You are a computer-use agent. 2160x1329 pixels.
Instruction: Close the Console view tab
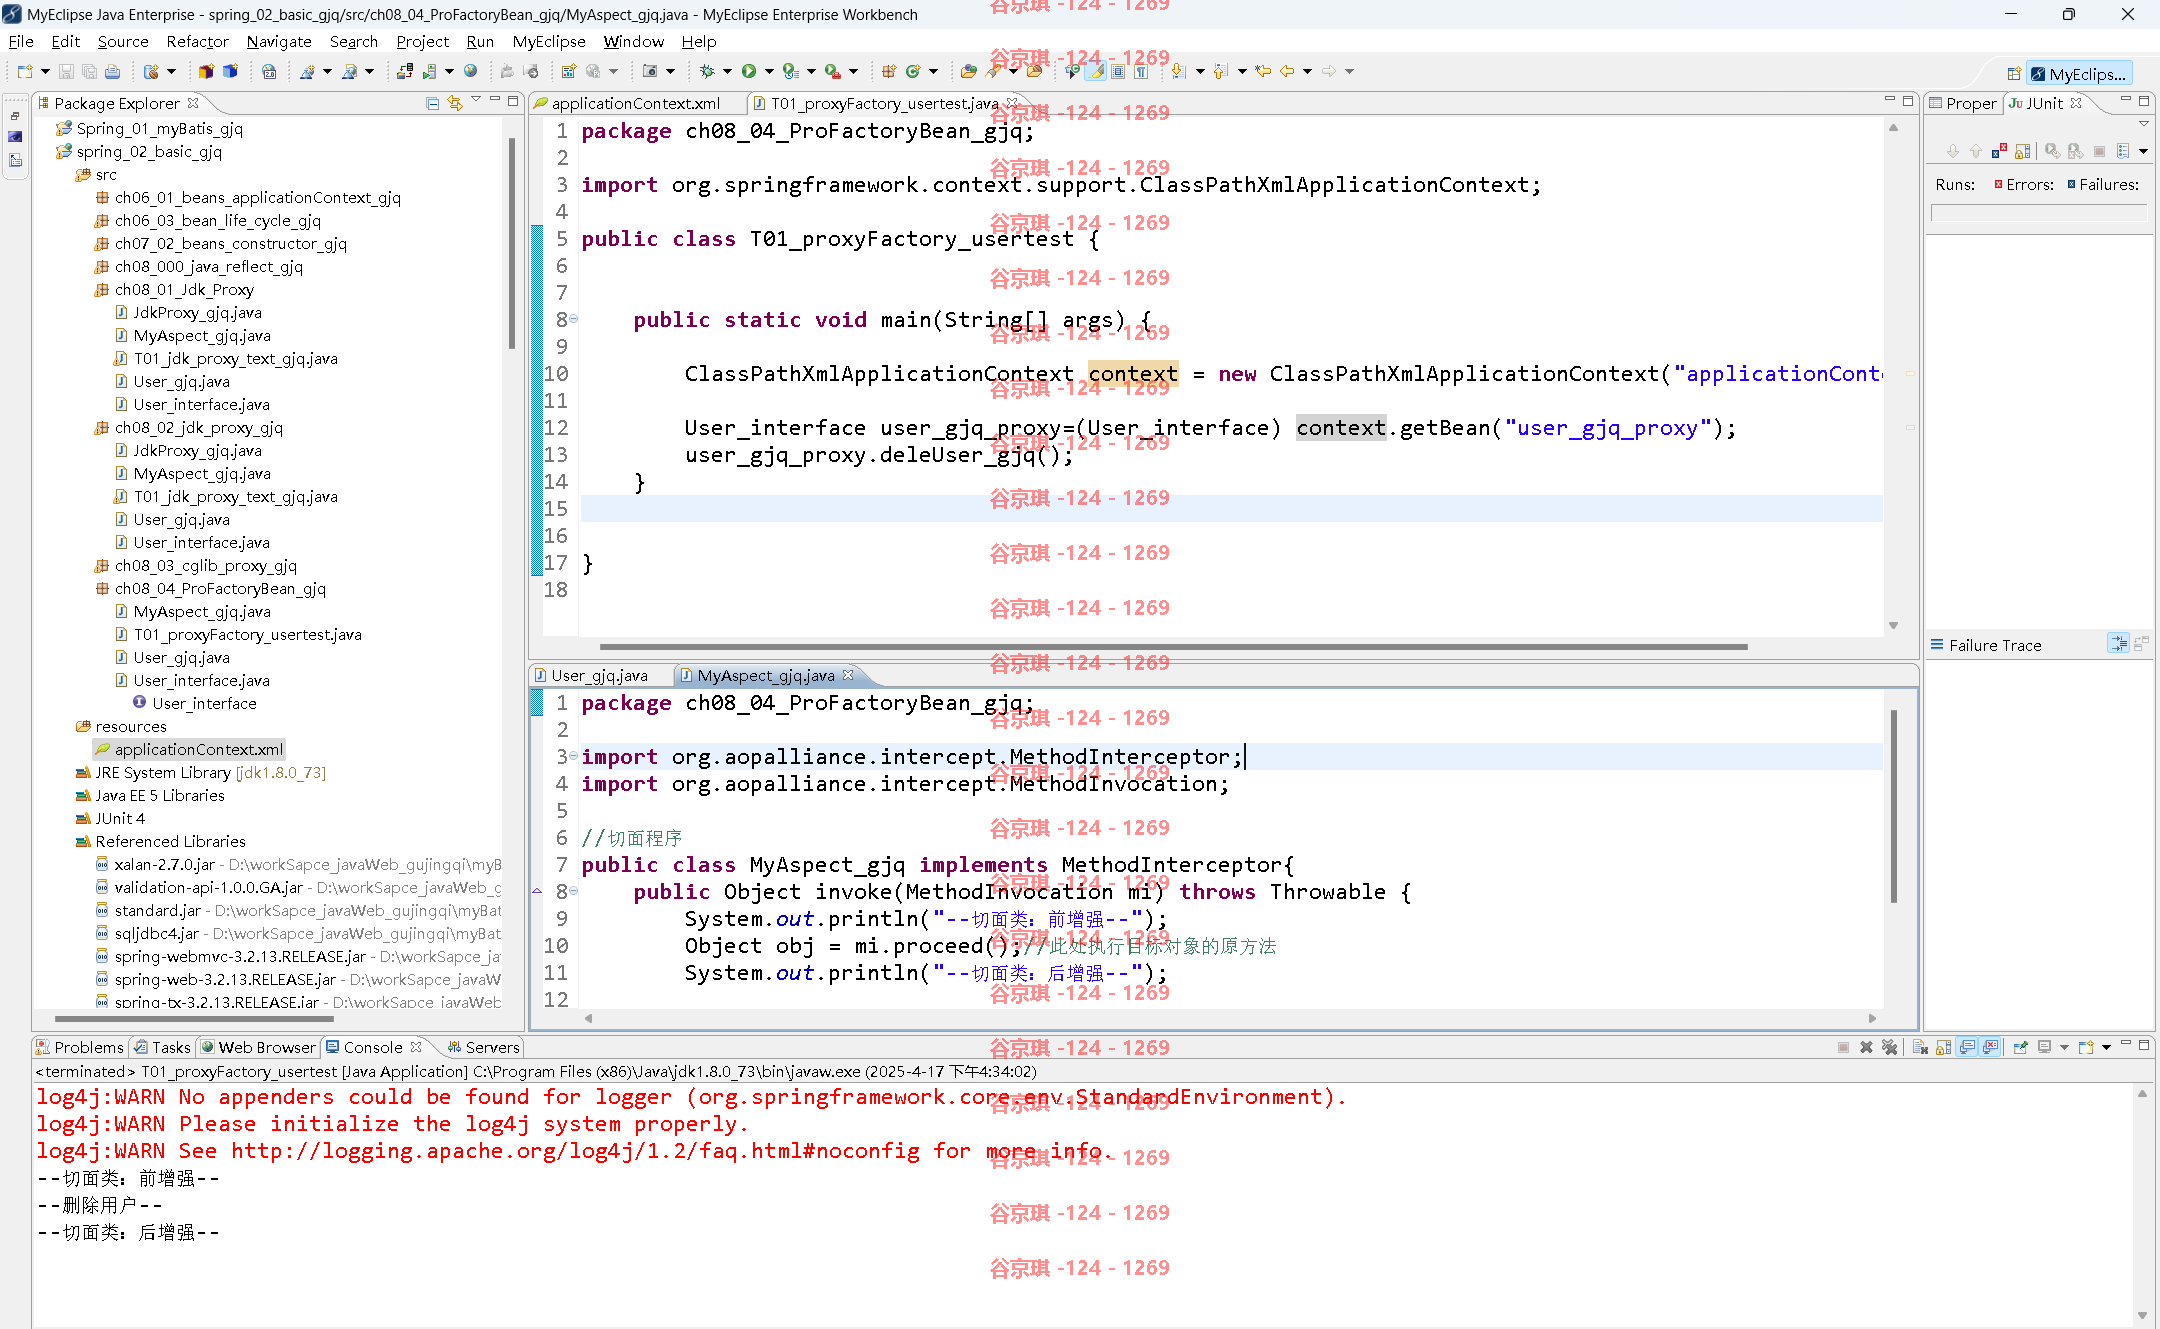click(x=416, y=1047)
